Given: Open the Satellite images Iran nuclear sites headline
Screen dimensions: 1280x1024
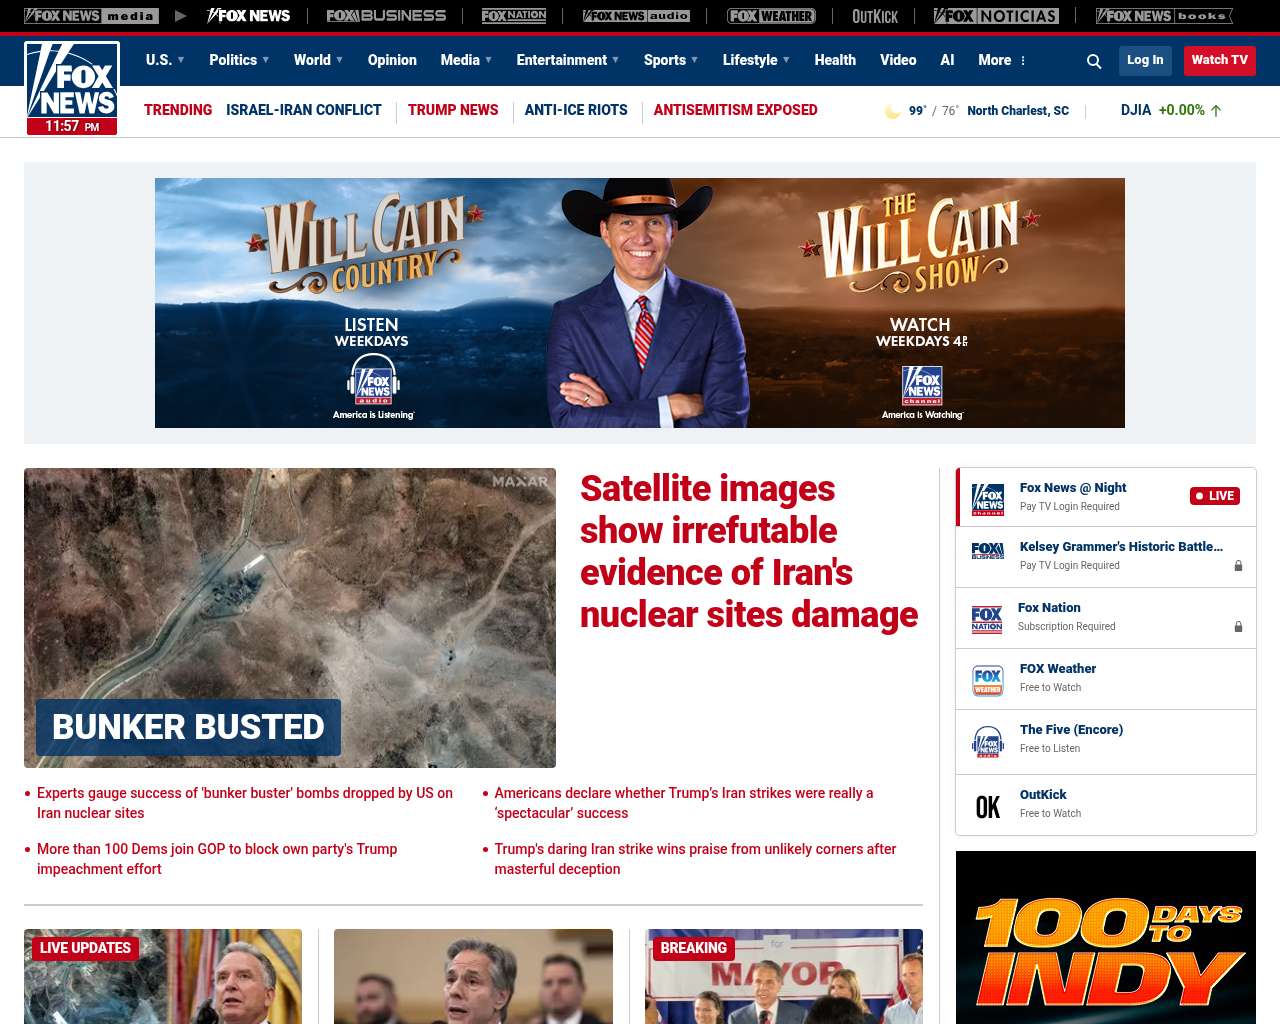Looking at the screenshot, I should 748,551.
